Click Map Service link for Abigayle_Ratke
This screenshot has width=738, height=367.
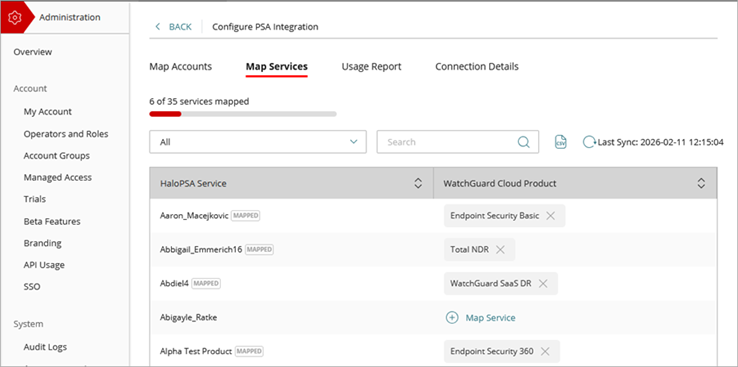(x=490, y=318)
